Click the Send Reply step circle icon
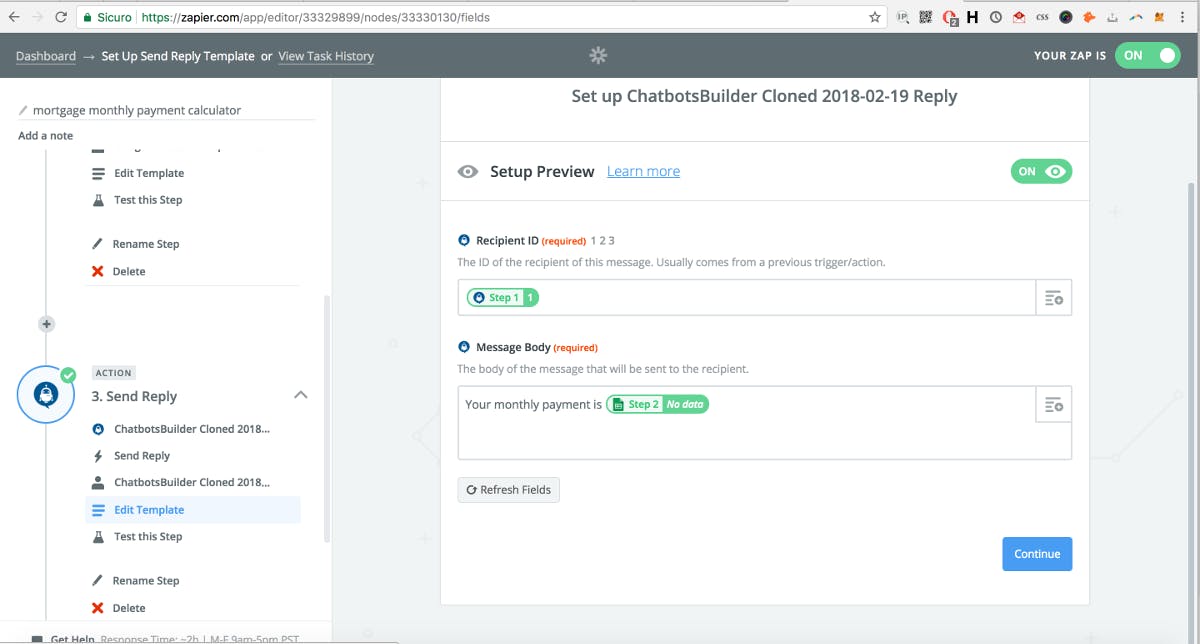The image size is (1200, 644). (45, 395)
